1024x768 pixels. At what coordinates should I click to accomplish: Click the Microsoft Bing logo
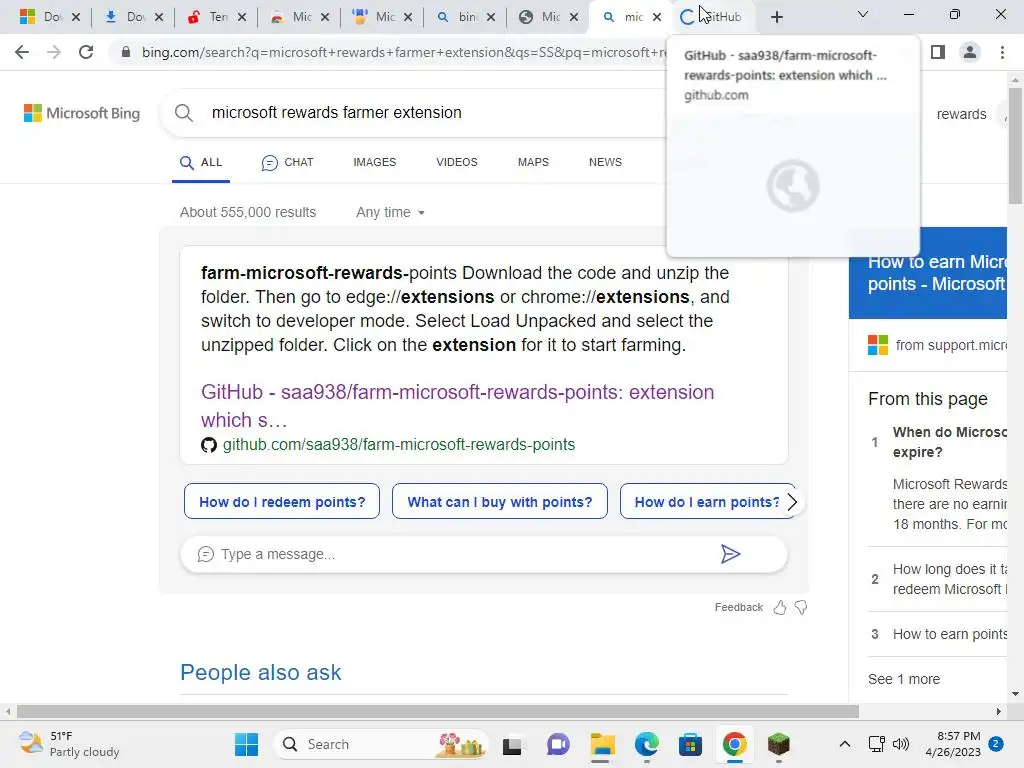(82, 113)
